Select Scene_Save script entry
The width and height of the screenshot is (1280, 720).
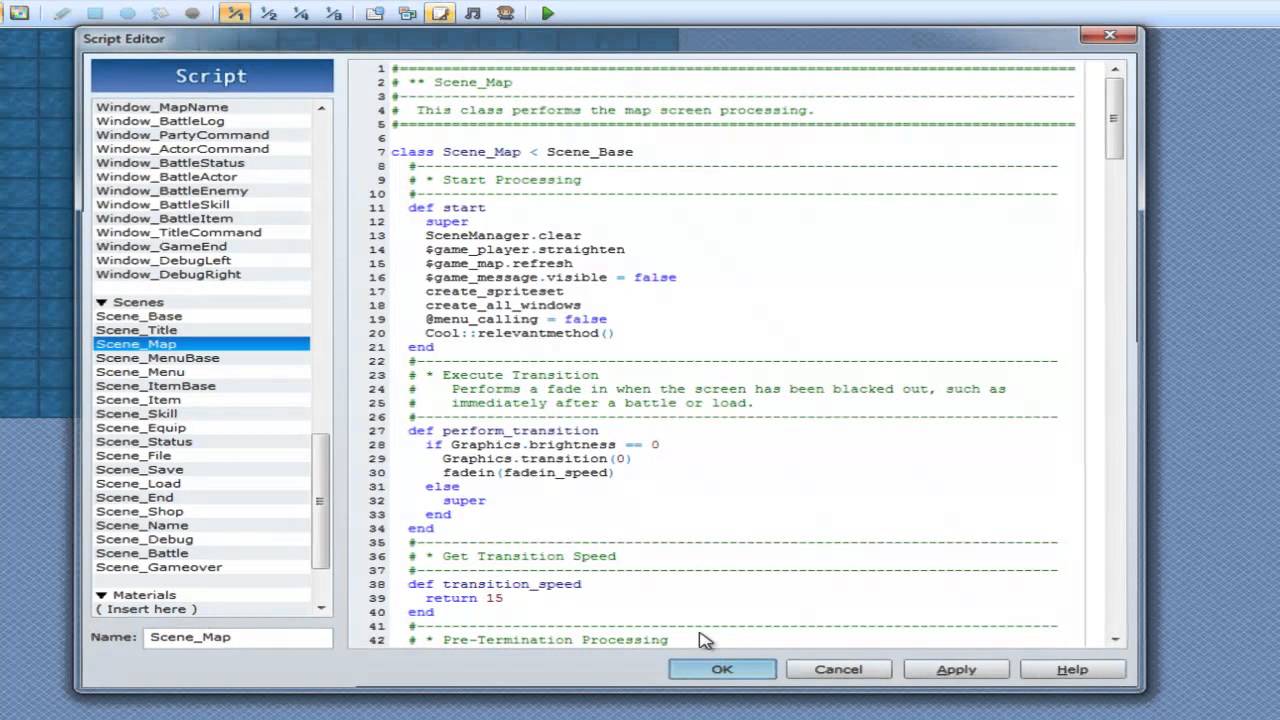pos(202,470)
